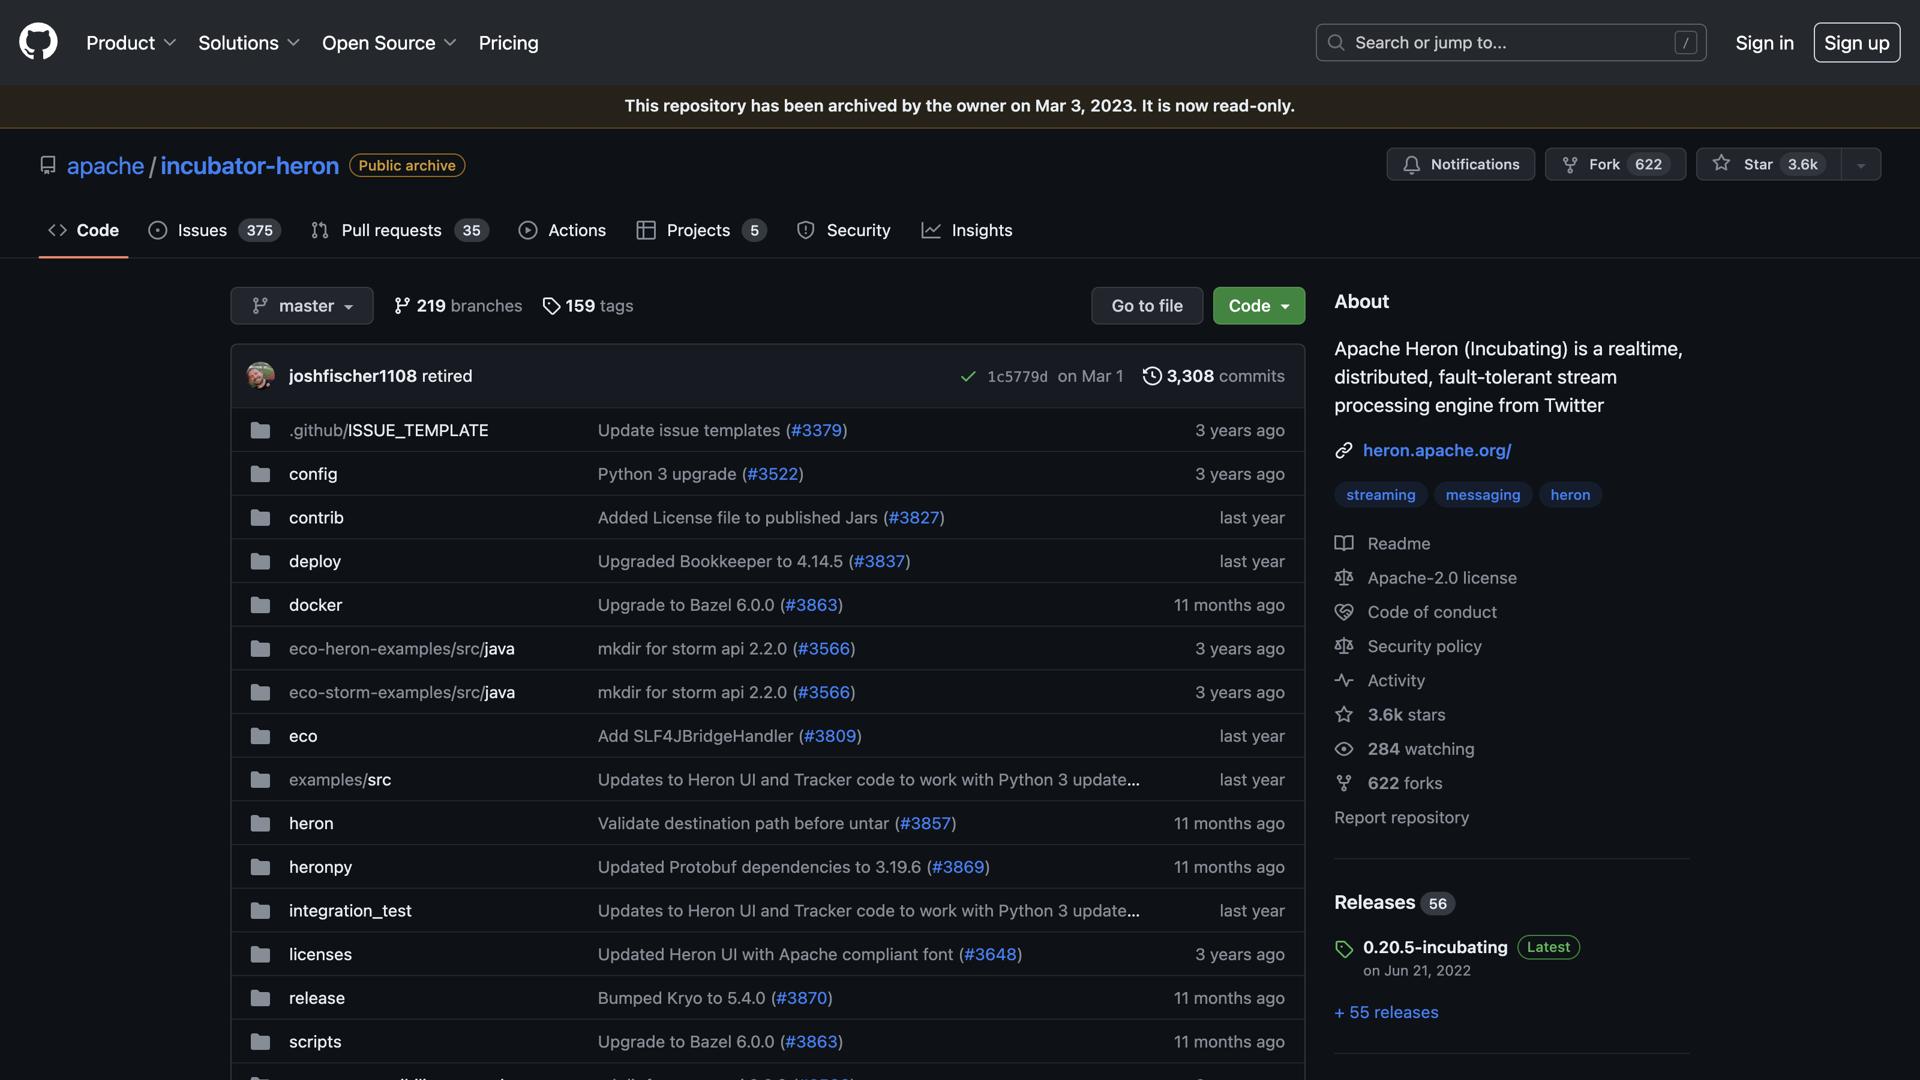The width and height of the screenshot is (1920, 1080).
Task: Click the 0.20.5-incubating release tag icon
Action: [x=1344, y=948]
